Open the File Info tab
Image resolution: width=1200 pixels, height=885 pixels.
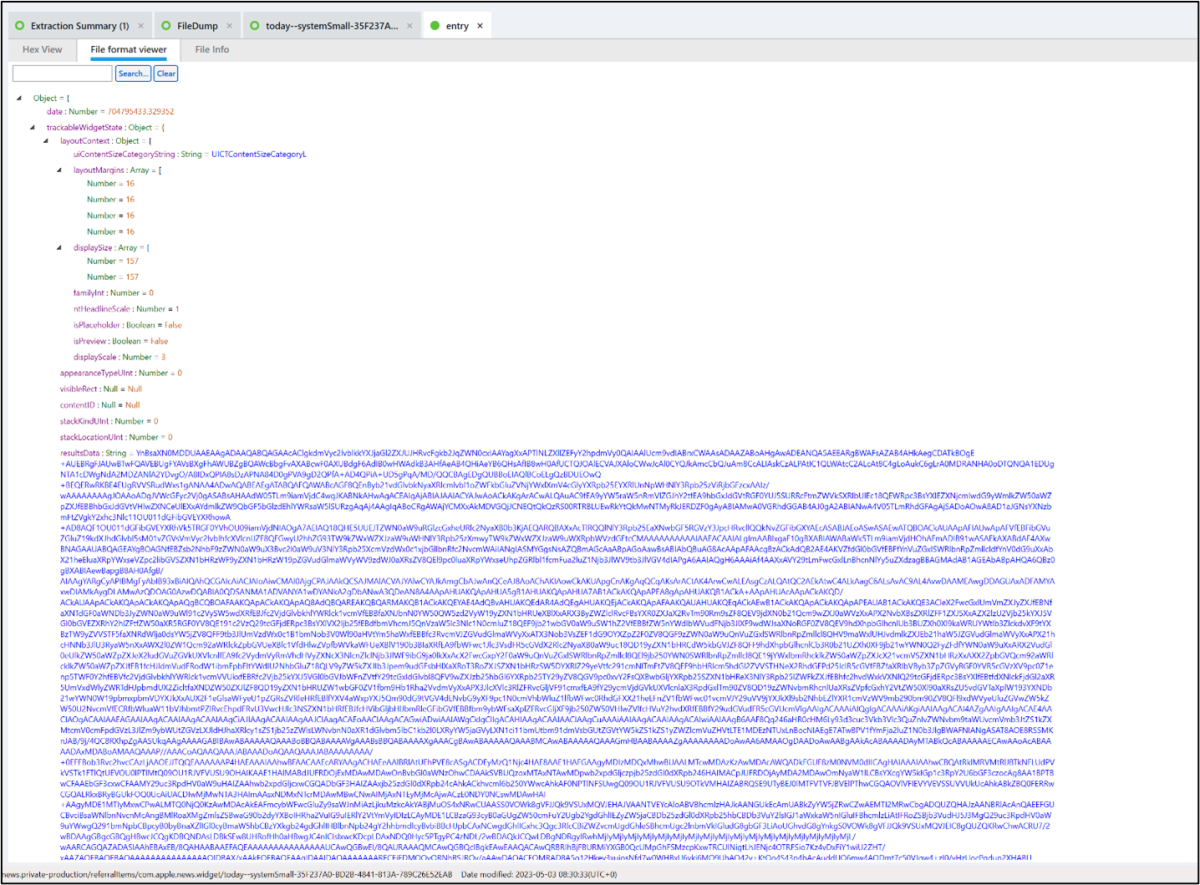click(x=211, y=48)
